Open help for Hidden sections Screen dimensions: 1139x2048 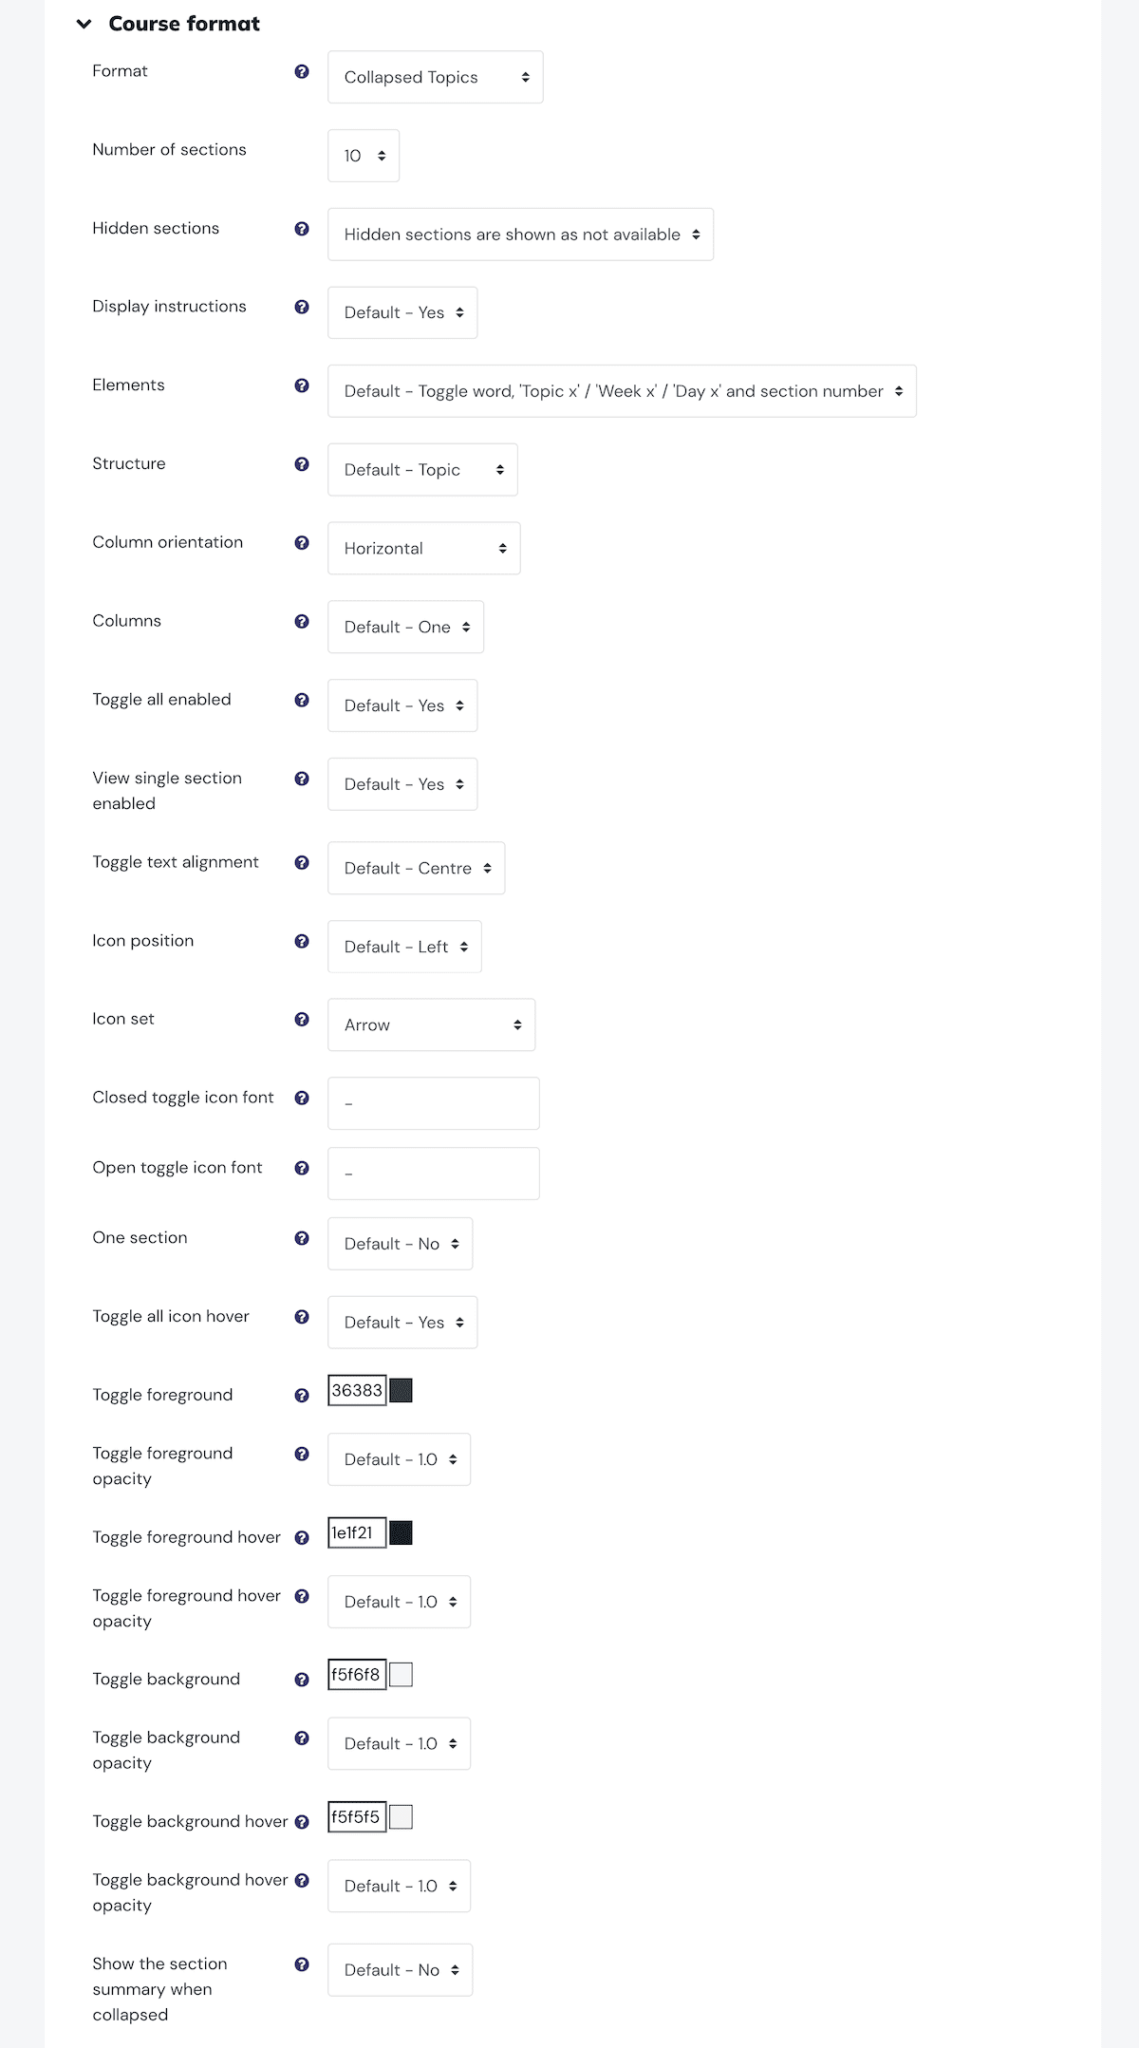301,229
